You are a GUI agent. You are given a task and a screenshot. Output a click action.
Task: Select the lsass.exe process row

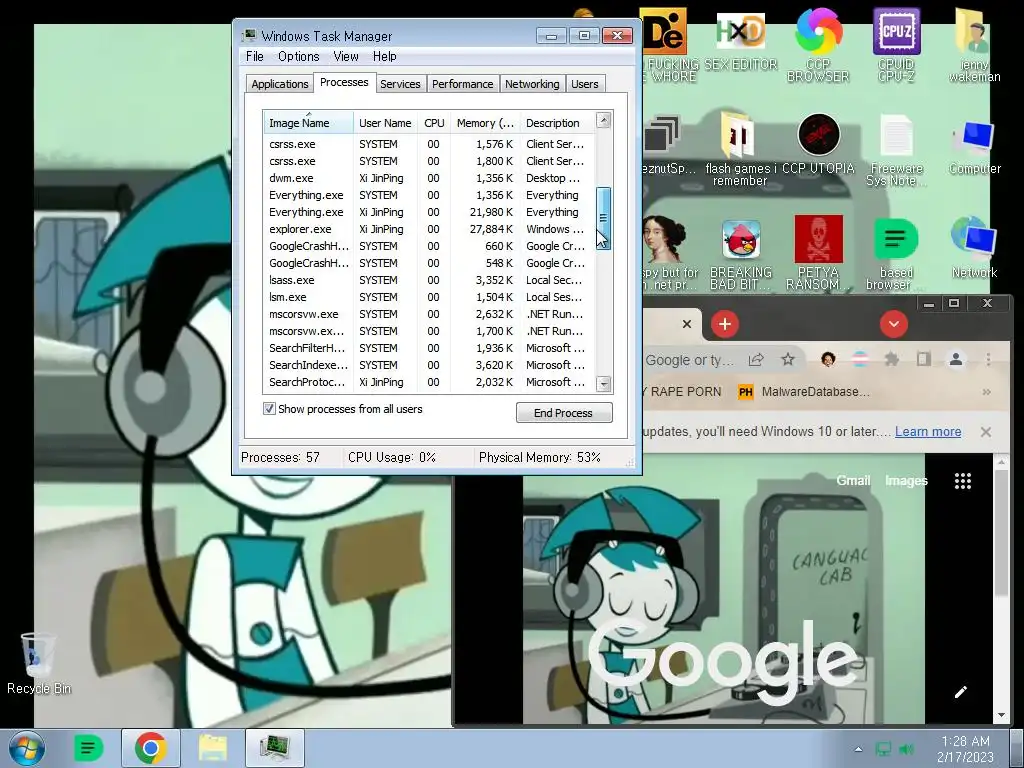pyautogui.click(x=429, y=280)
